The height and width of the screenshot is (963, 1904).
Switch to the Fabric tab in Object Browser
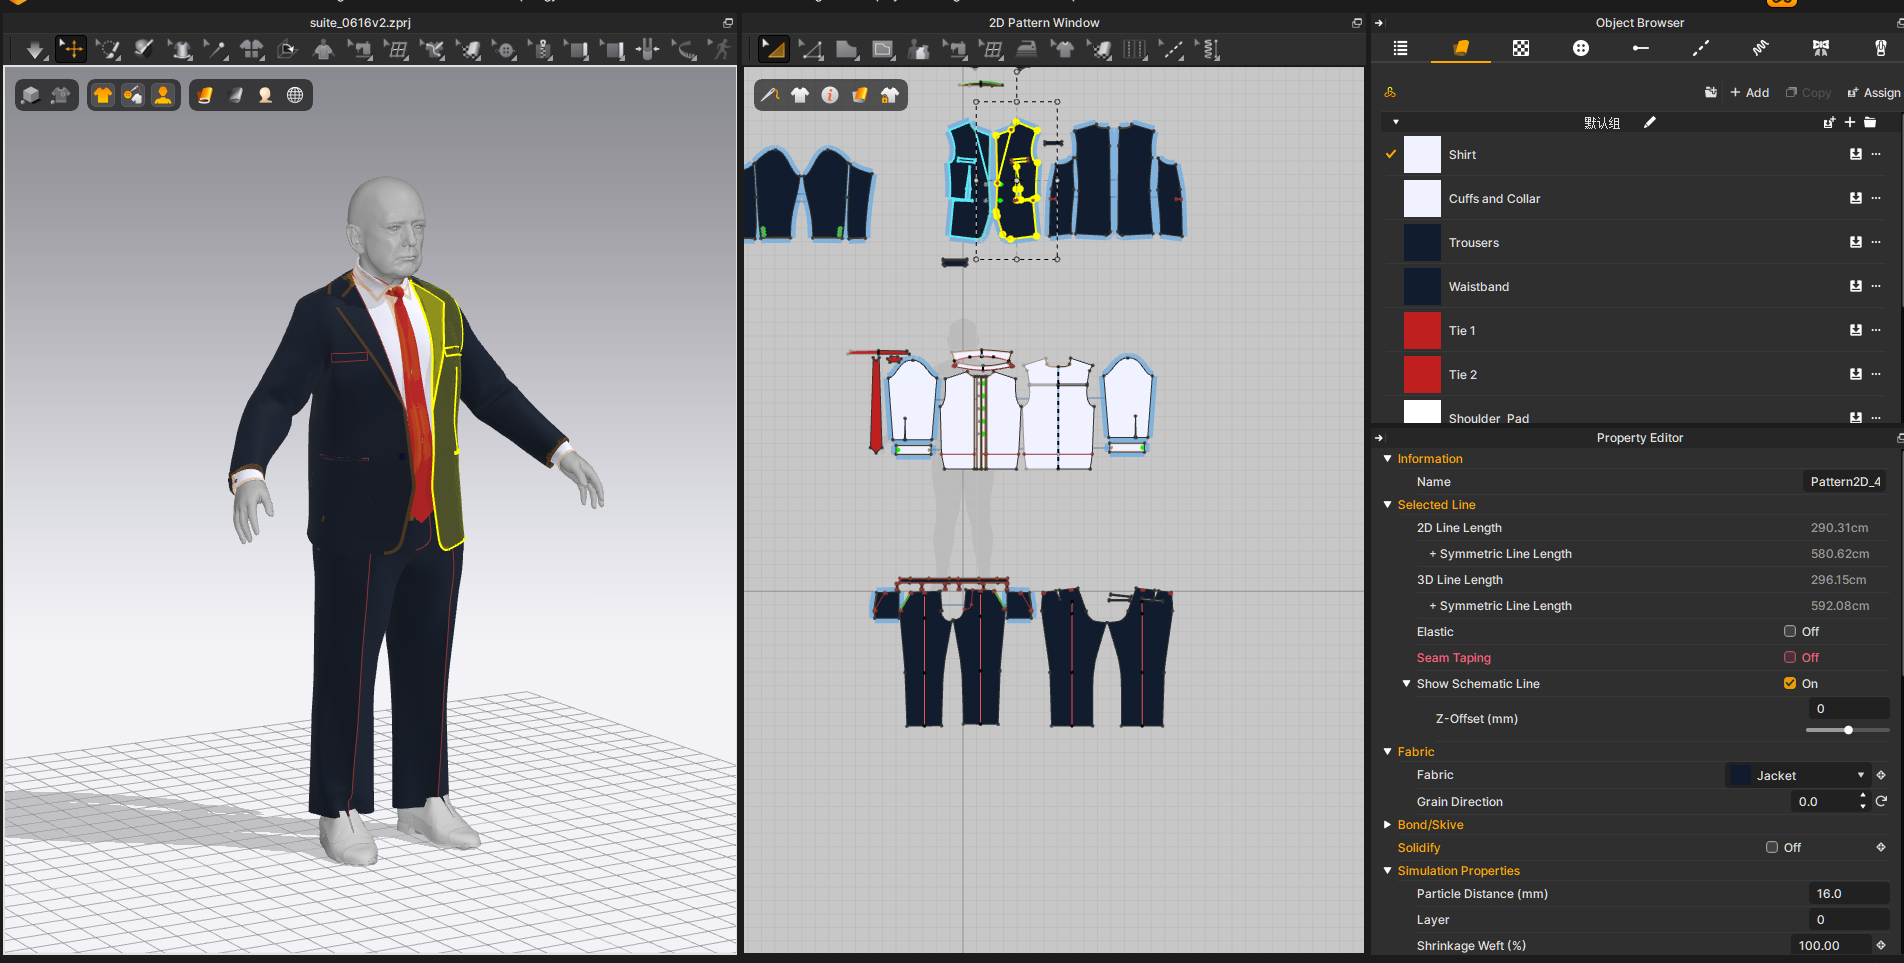point(1460,48)
